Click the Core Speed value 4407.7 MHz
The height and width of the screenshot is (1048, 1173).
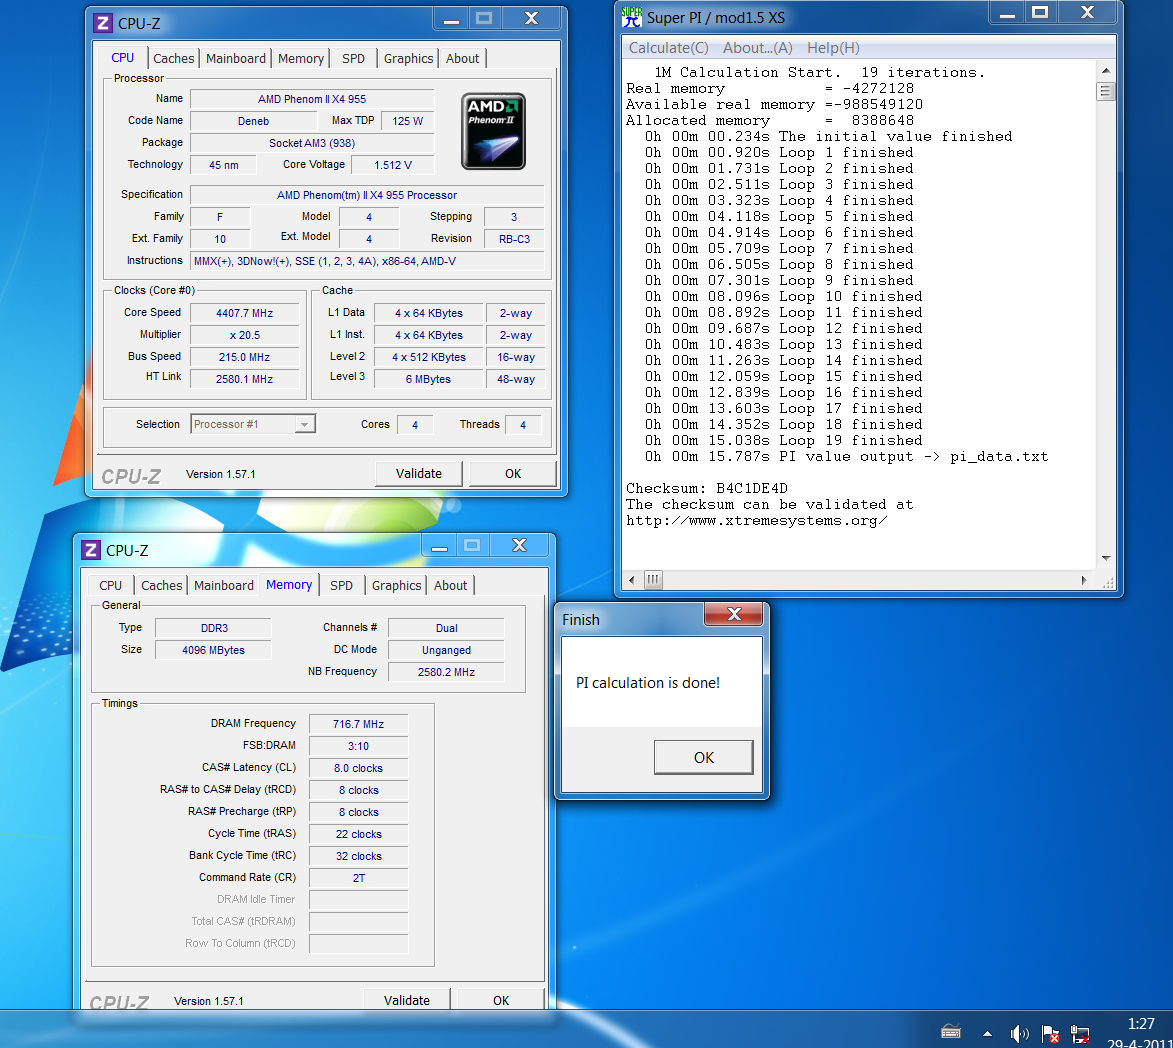[245, 313]
